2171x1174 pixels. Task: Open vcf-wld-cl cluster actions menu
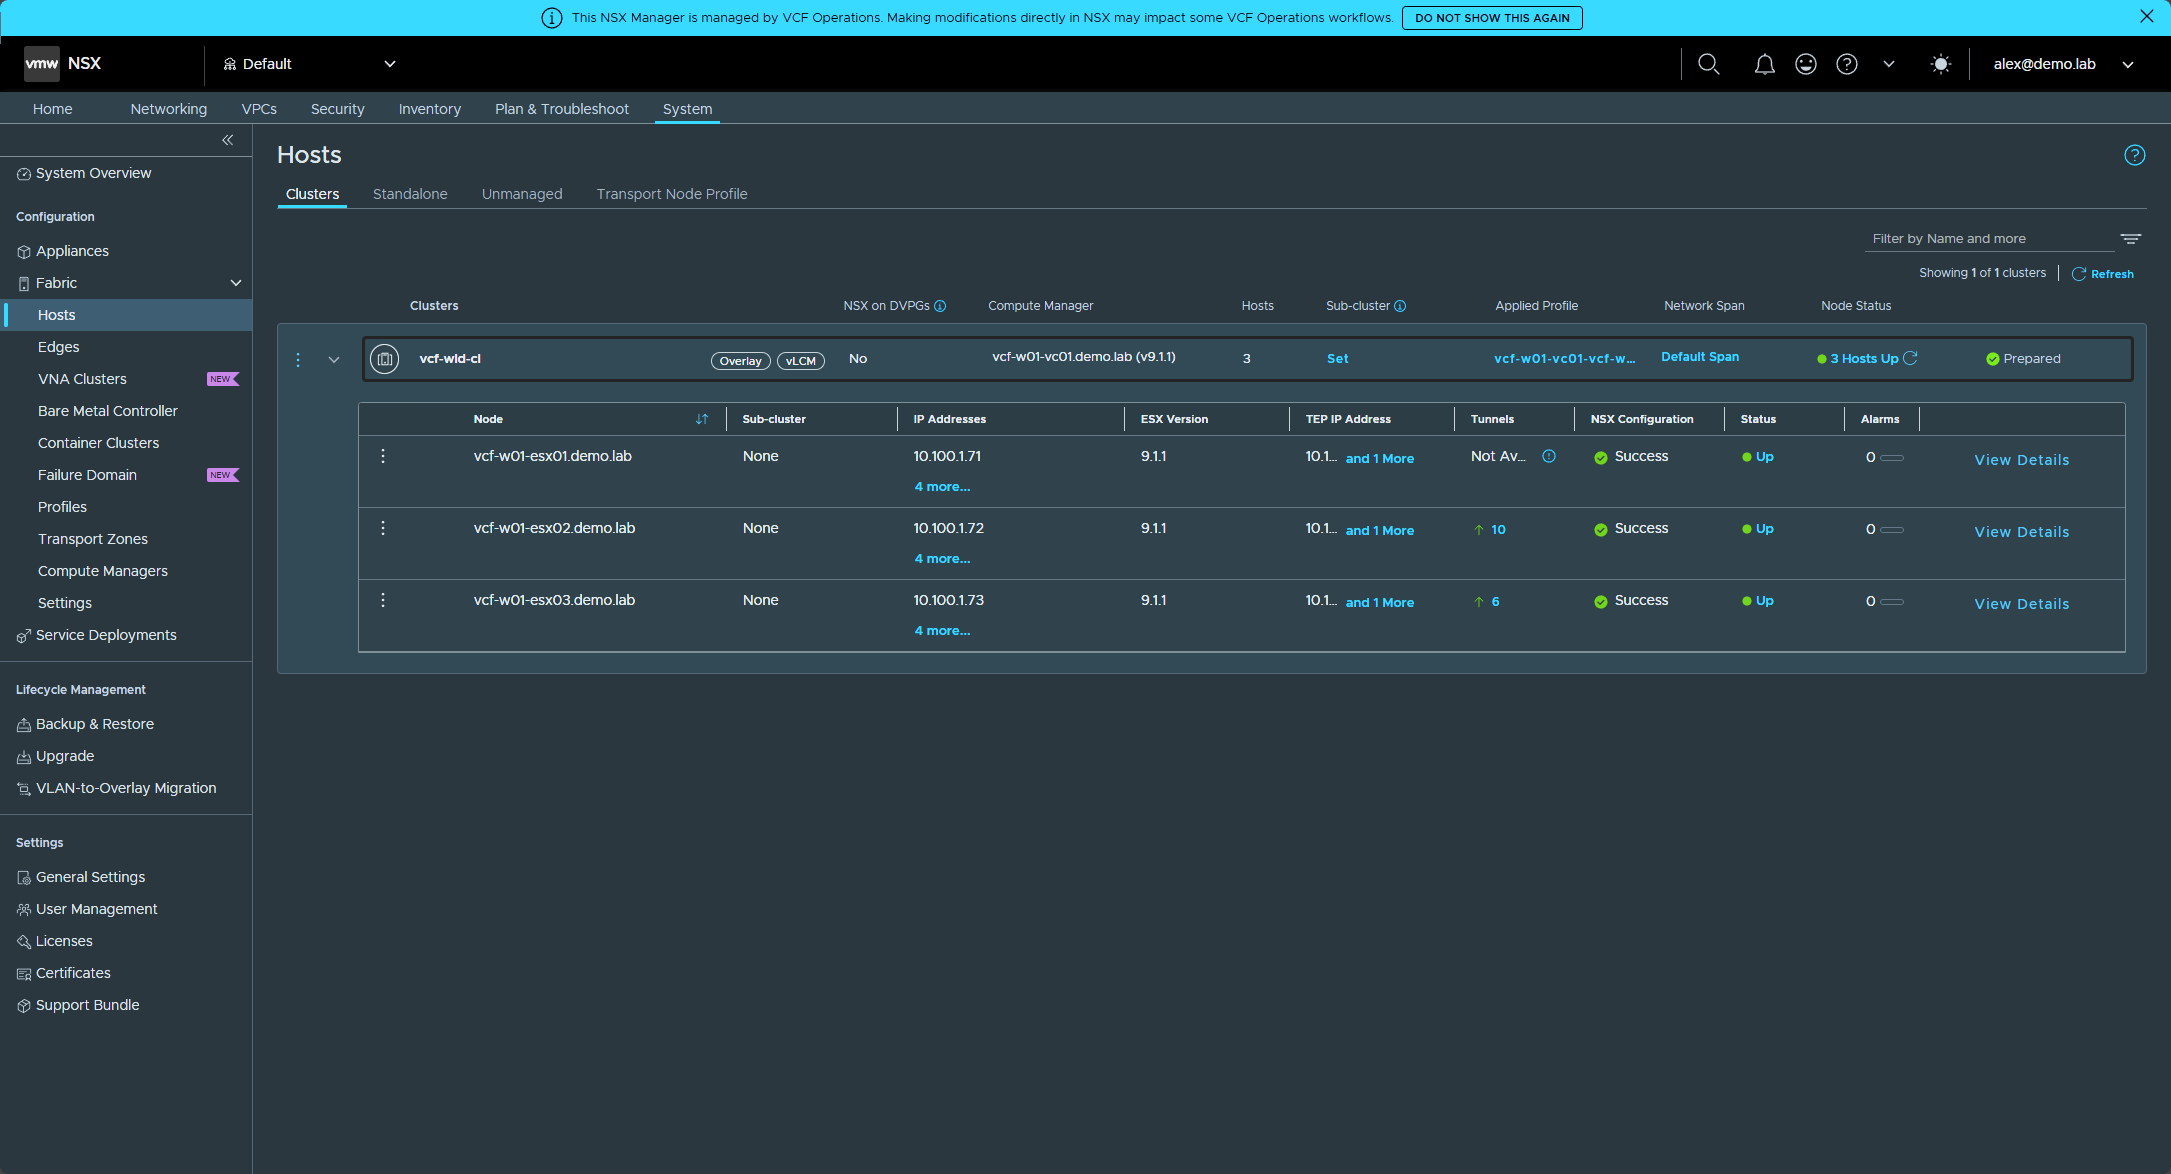pyautogui.click(x=298, y=359)
